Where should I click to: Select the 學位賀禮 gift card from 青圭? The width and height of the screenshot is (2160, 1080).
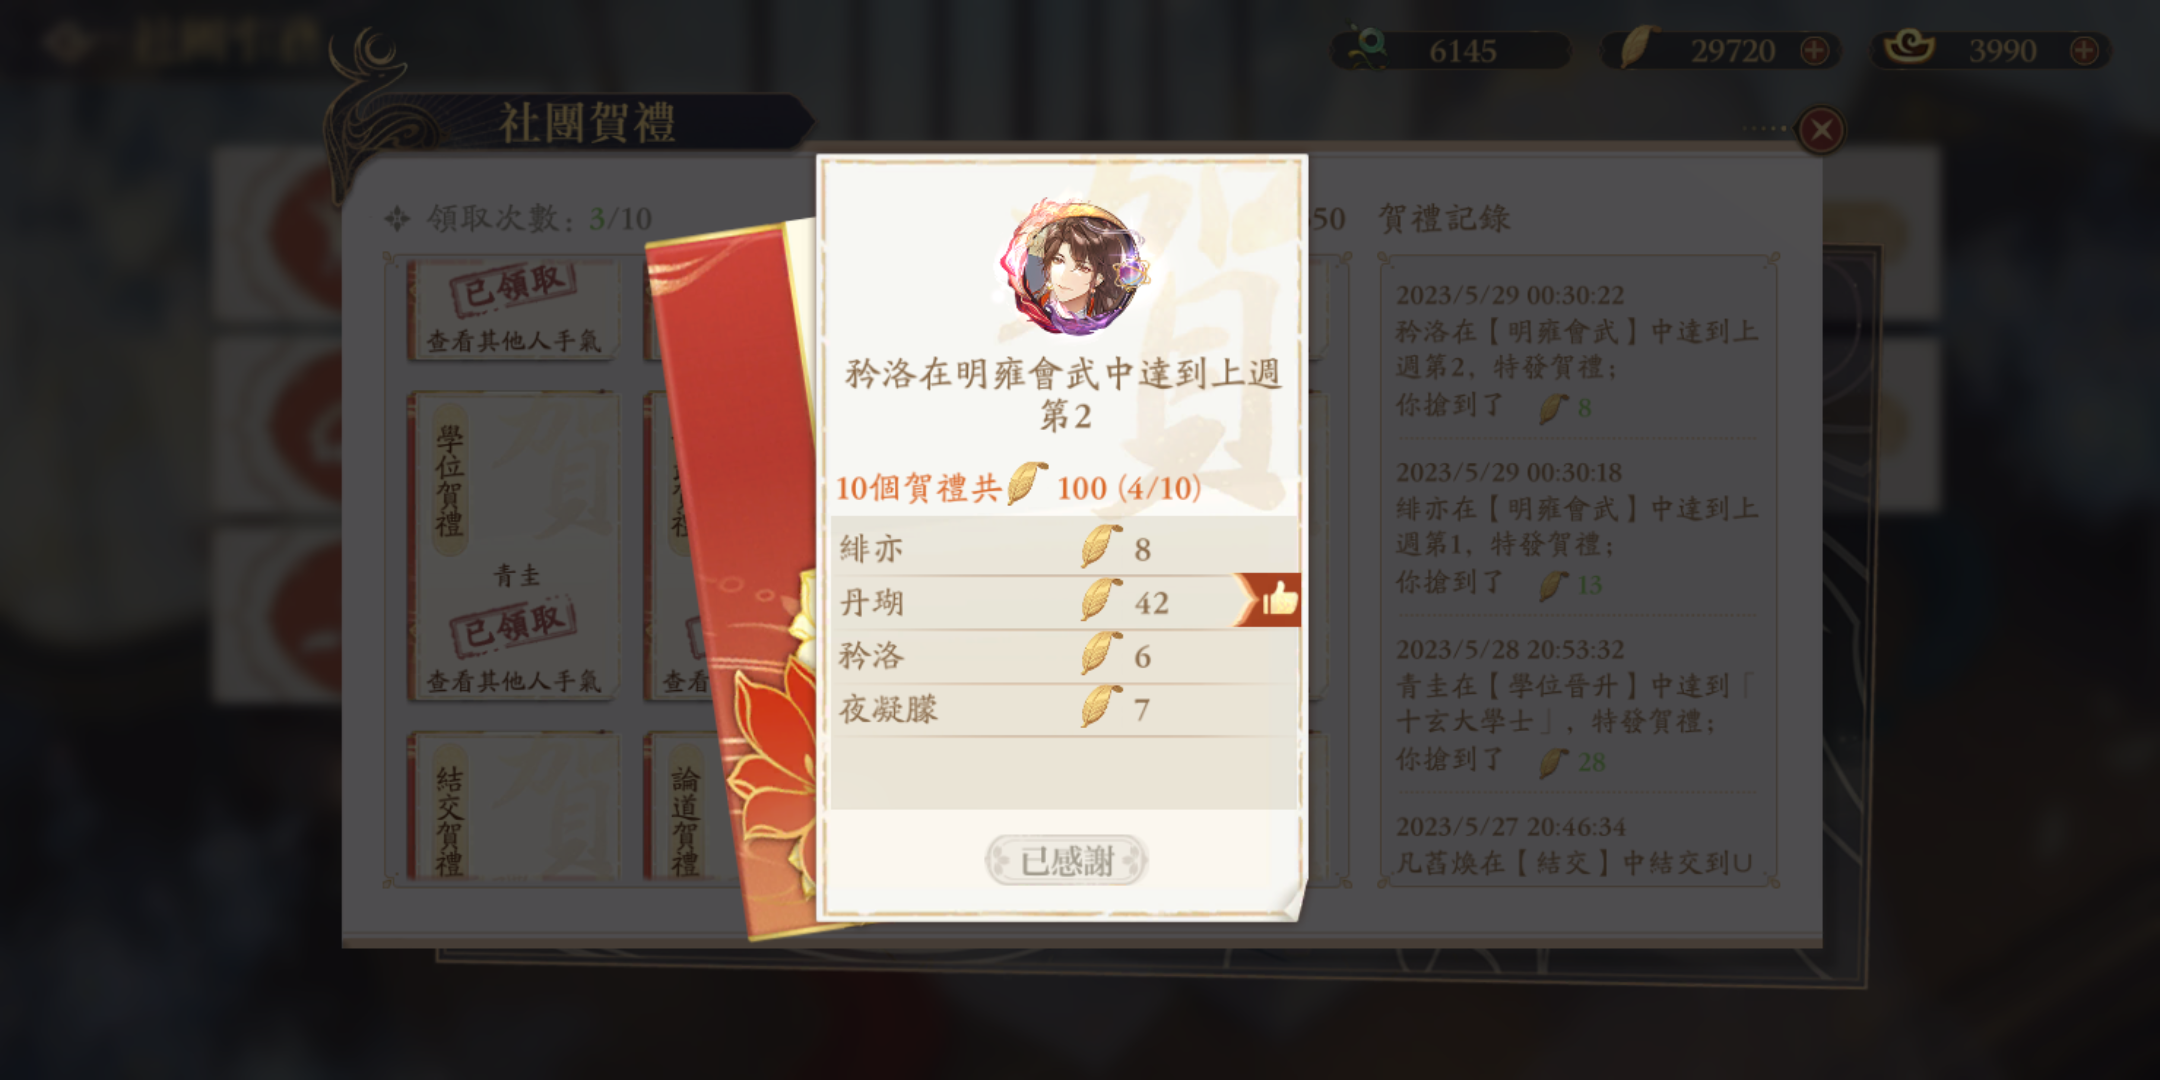coord(514,546)
